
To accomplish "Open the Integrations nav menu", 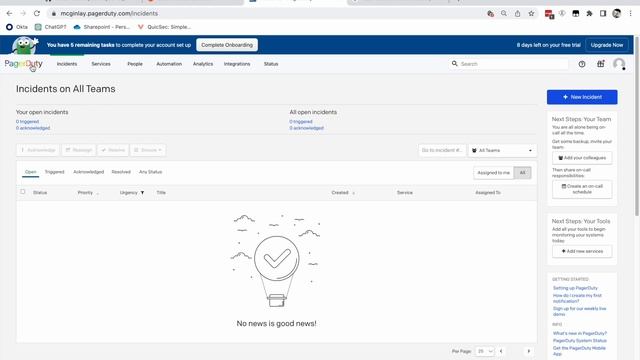I will pos(237,64).
